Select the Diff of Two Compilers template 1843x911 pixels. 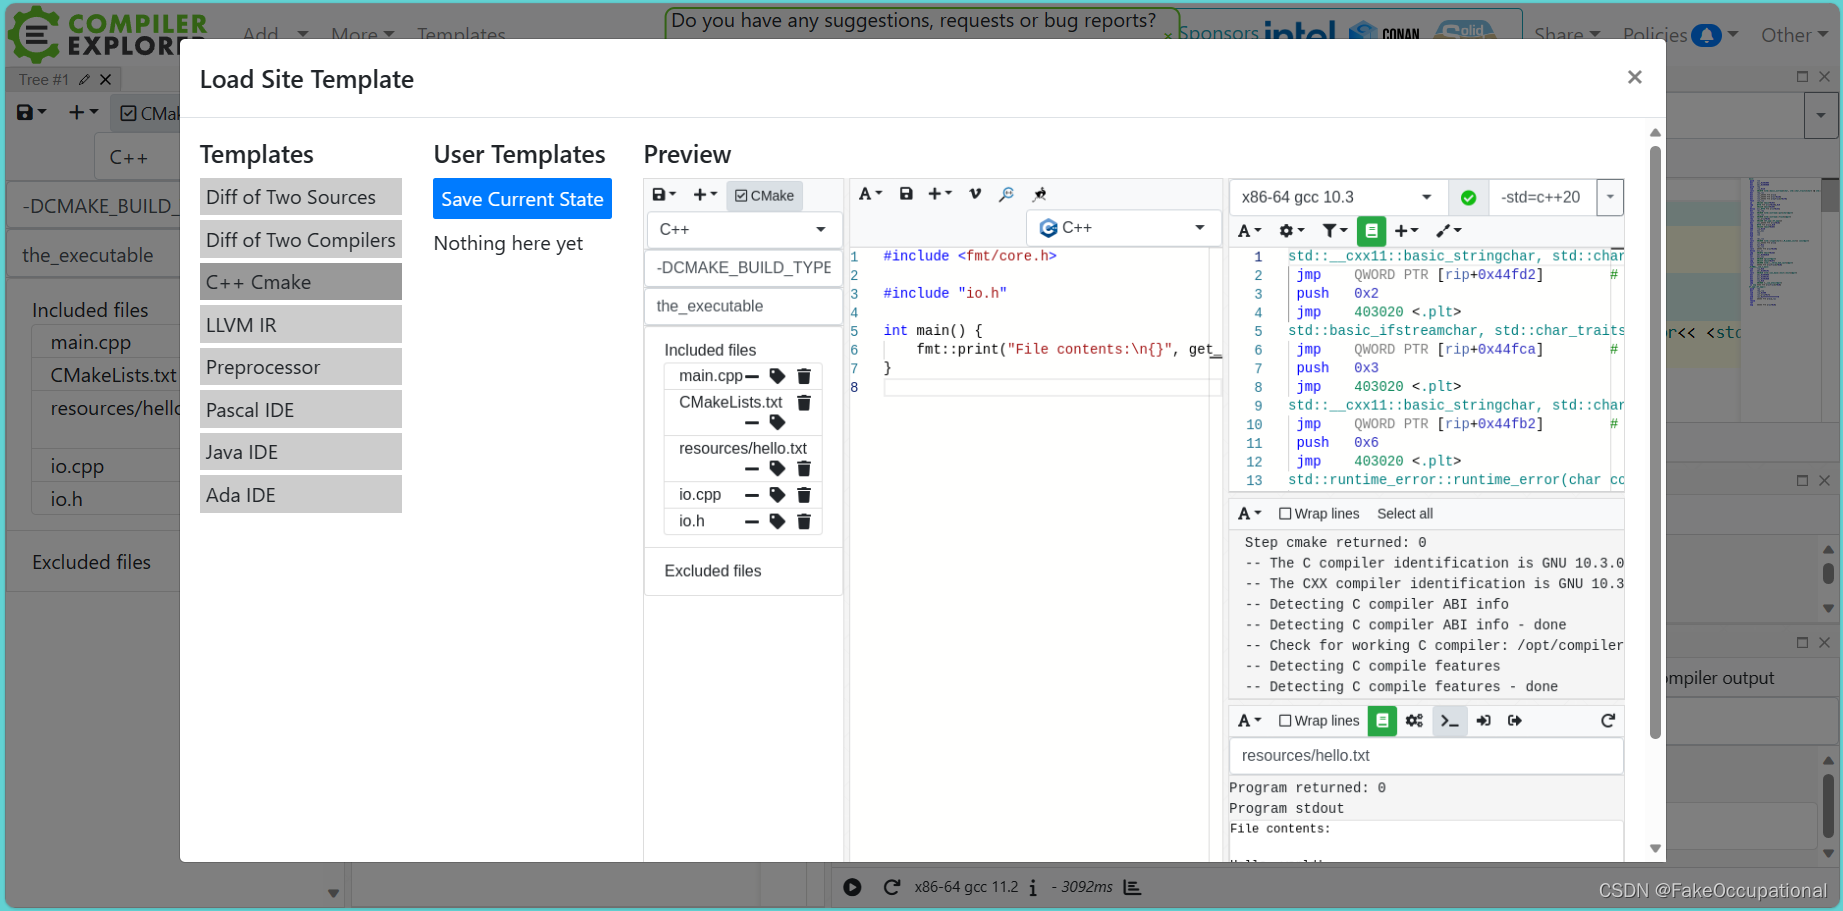click(300, 240)
